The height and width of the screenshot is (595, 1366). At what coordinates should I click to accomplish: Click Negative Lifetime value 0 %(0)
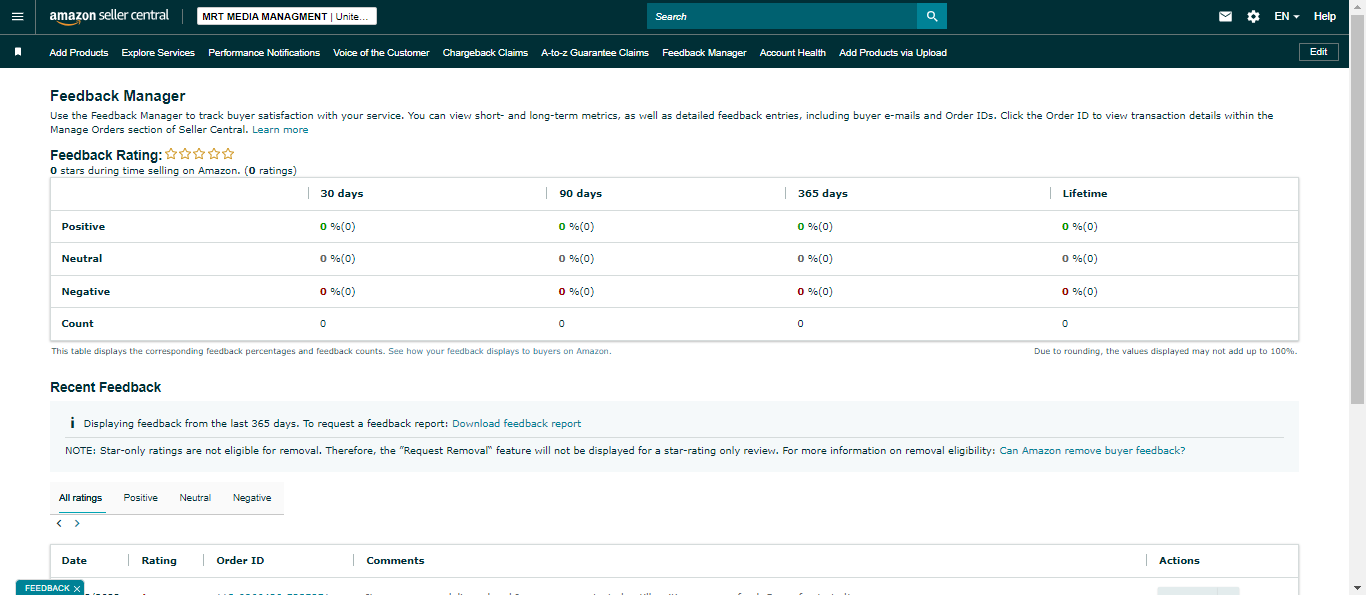pos(1080,292)
